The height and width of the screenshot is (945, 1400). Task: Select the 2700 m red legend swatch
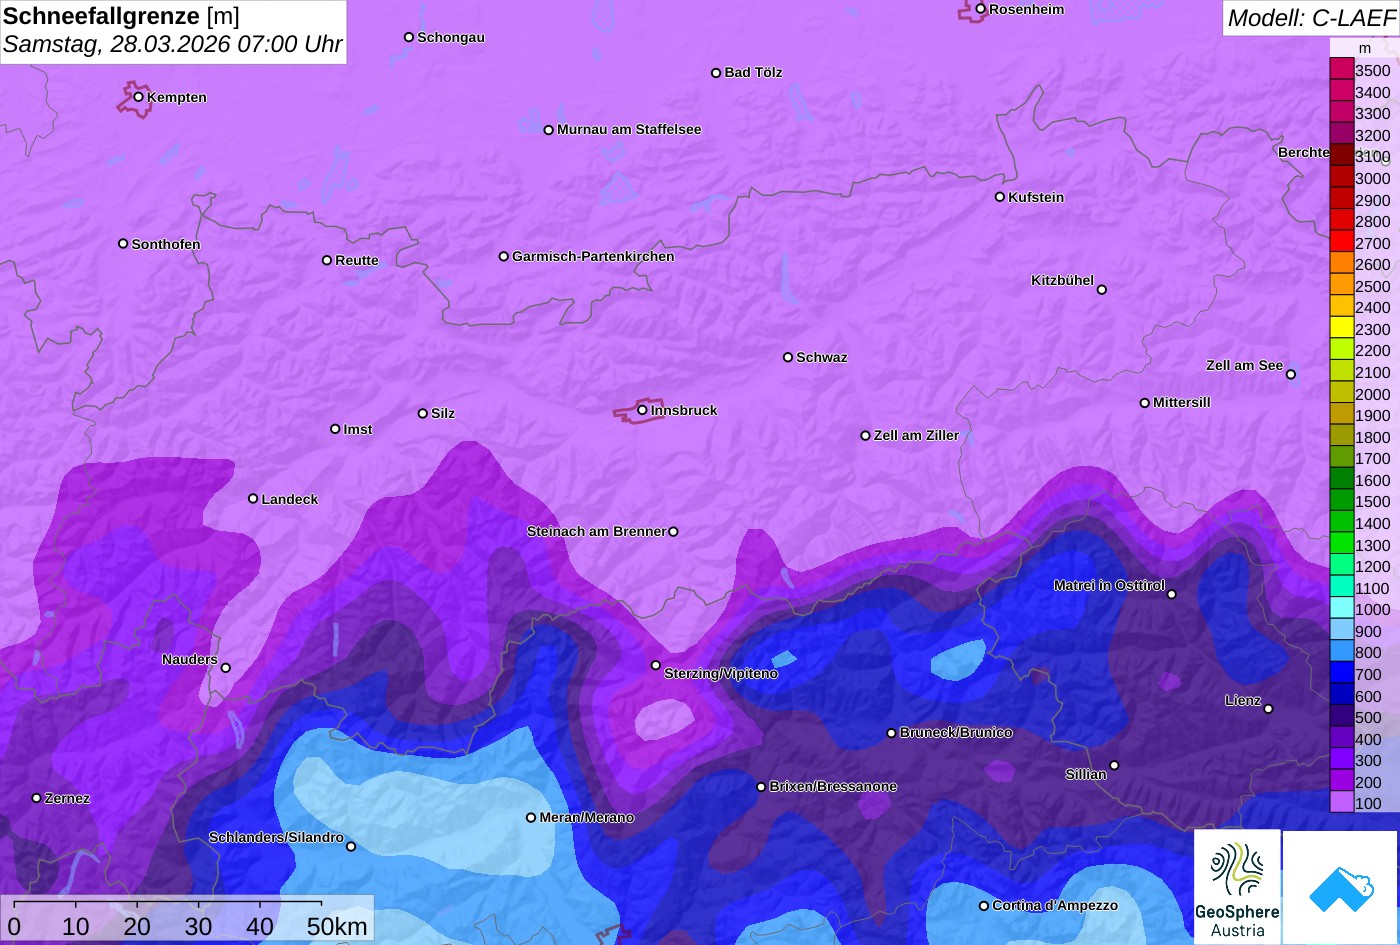[x=1341, y=242]
